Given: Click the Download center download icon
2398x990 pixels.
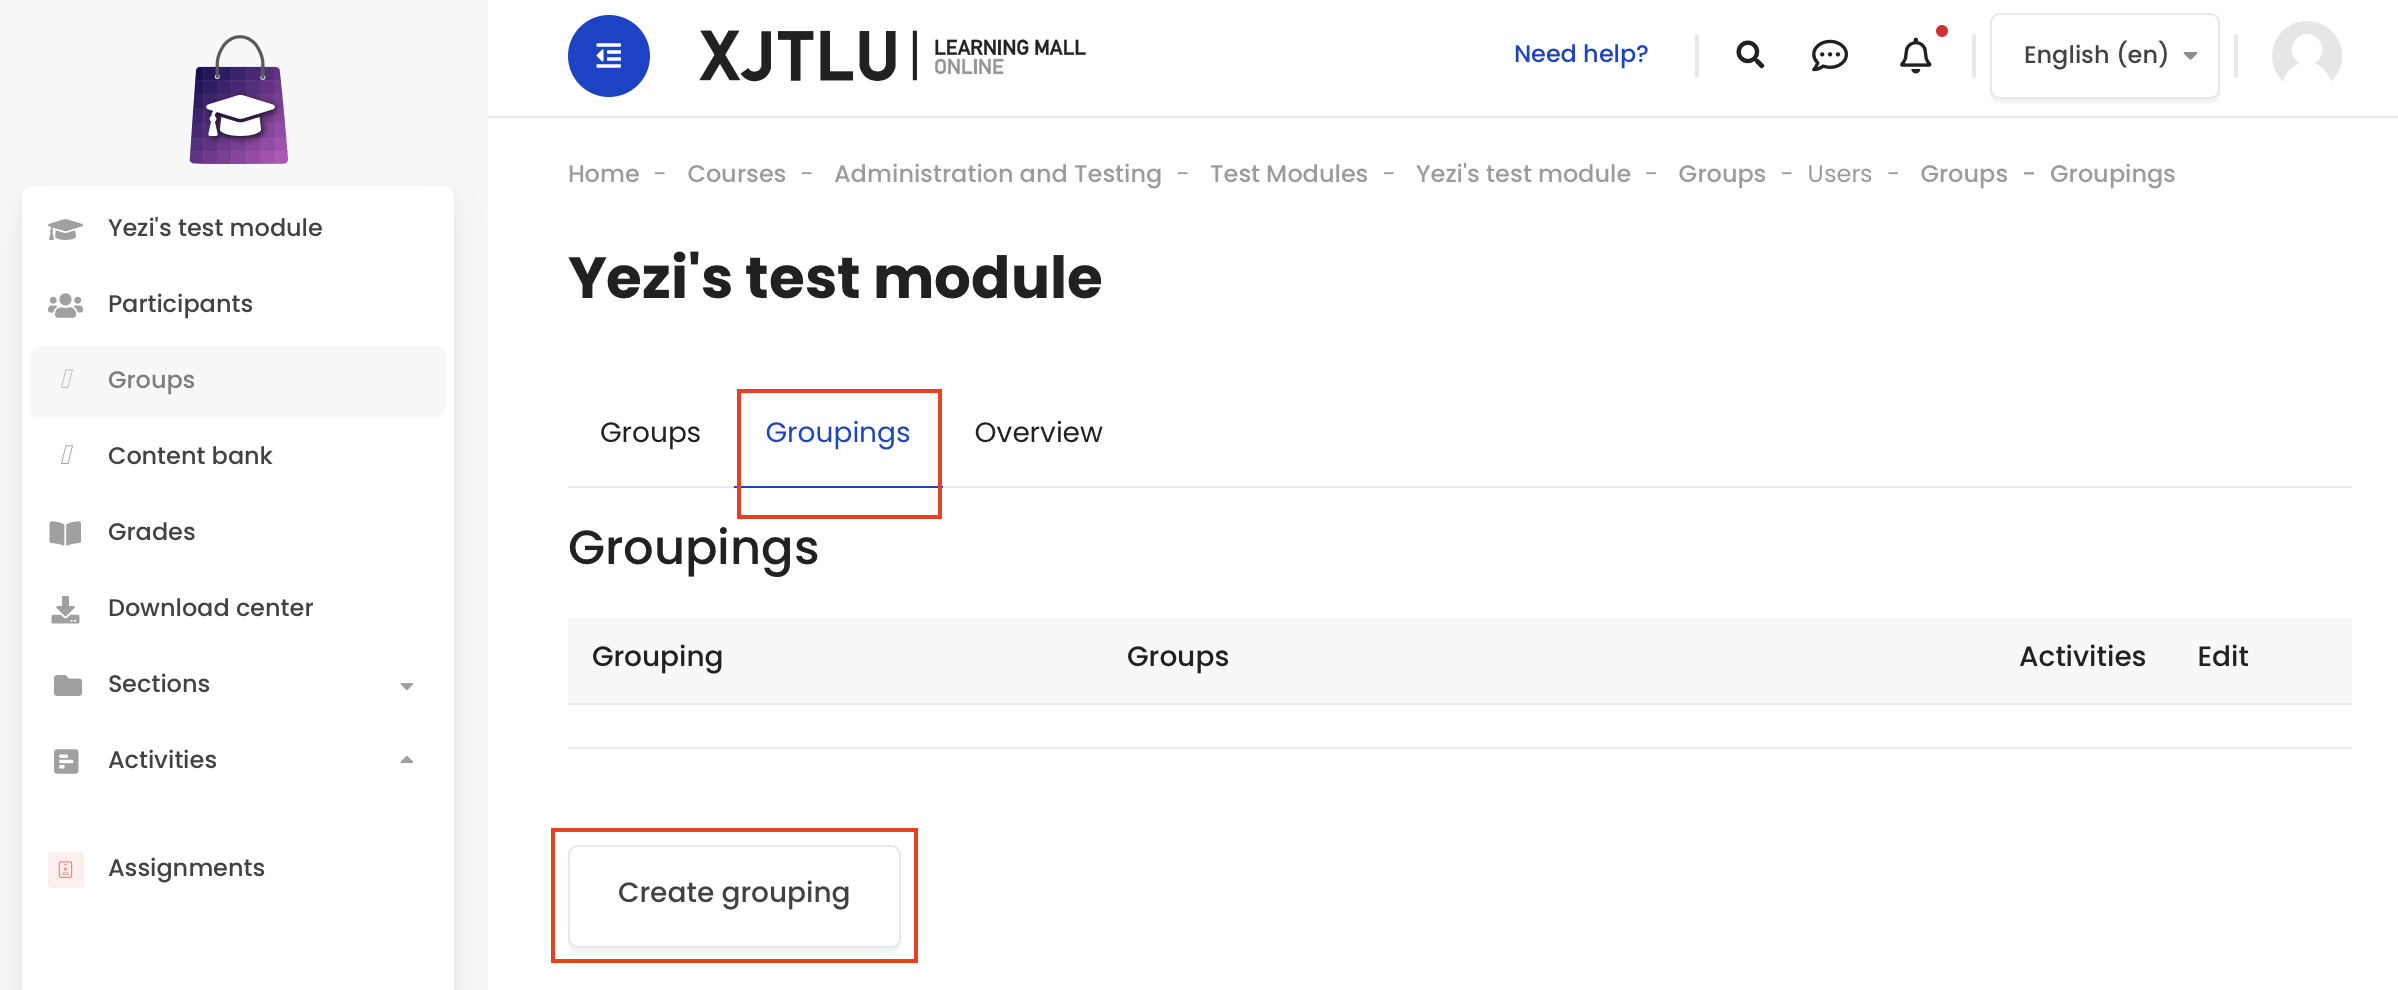Looking at the screenshot, I should point(65,609).
